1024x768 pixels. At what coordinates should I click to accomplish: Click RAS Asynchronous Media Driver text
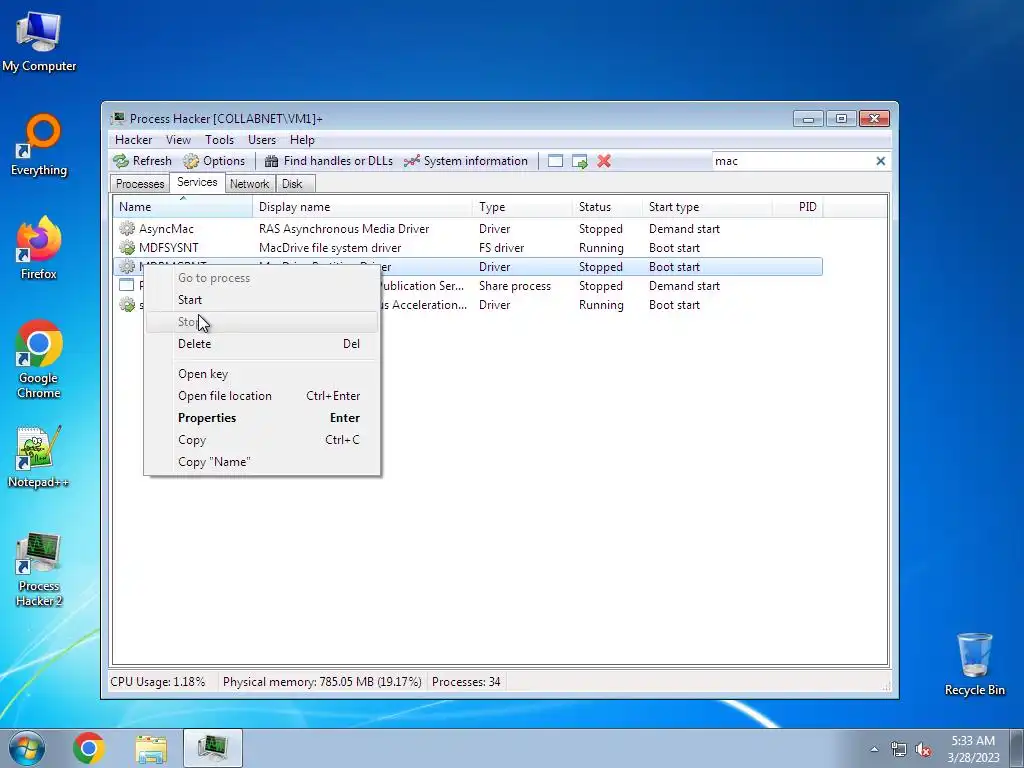click(x=344, y=229)
